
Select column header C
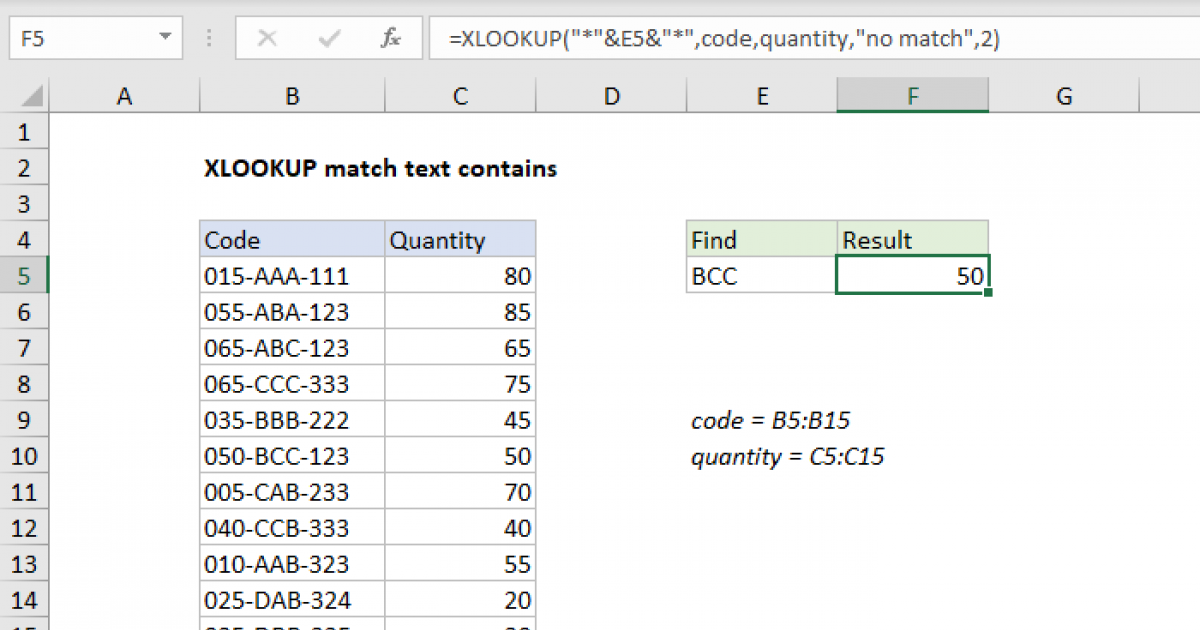pyautogui.click(x=460, y=95)
